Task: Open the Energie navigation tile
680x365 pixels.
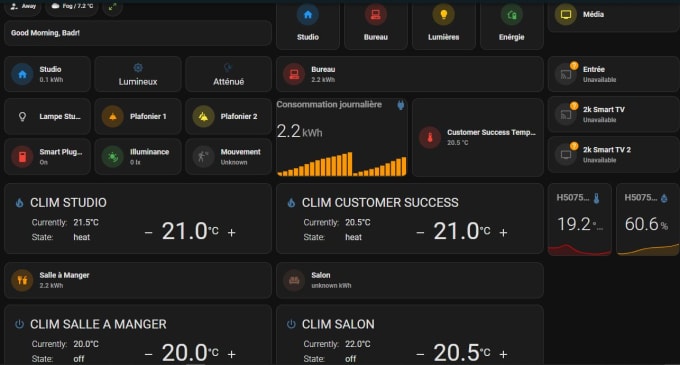Action: coord(512,25)
